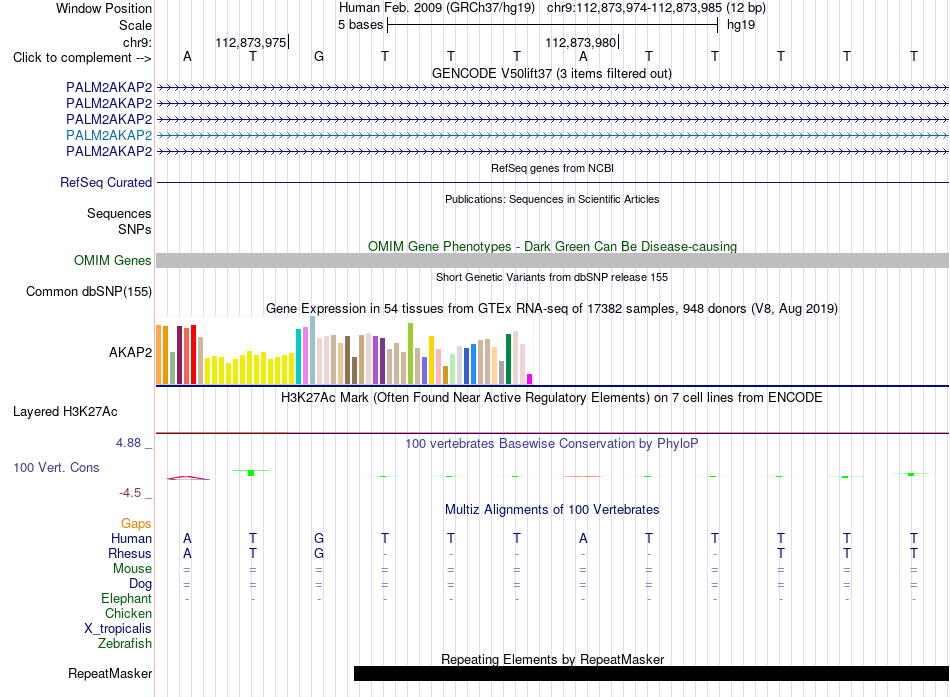
Task: Click the lime green bar in the GTEx chart
Action: coord(410,353)
